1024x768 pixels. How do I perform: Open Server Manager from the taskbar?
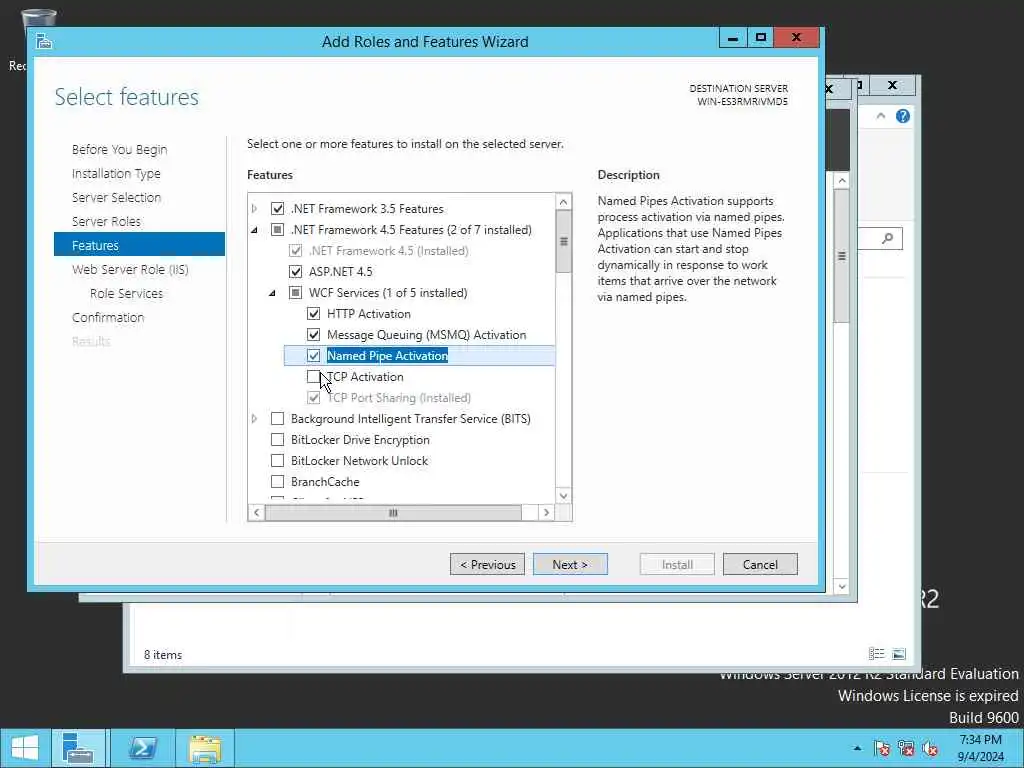tap(78, 748)
